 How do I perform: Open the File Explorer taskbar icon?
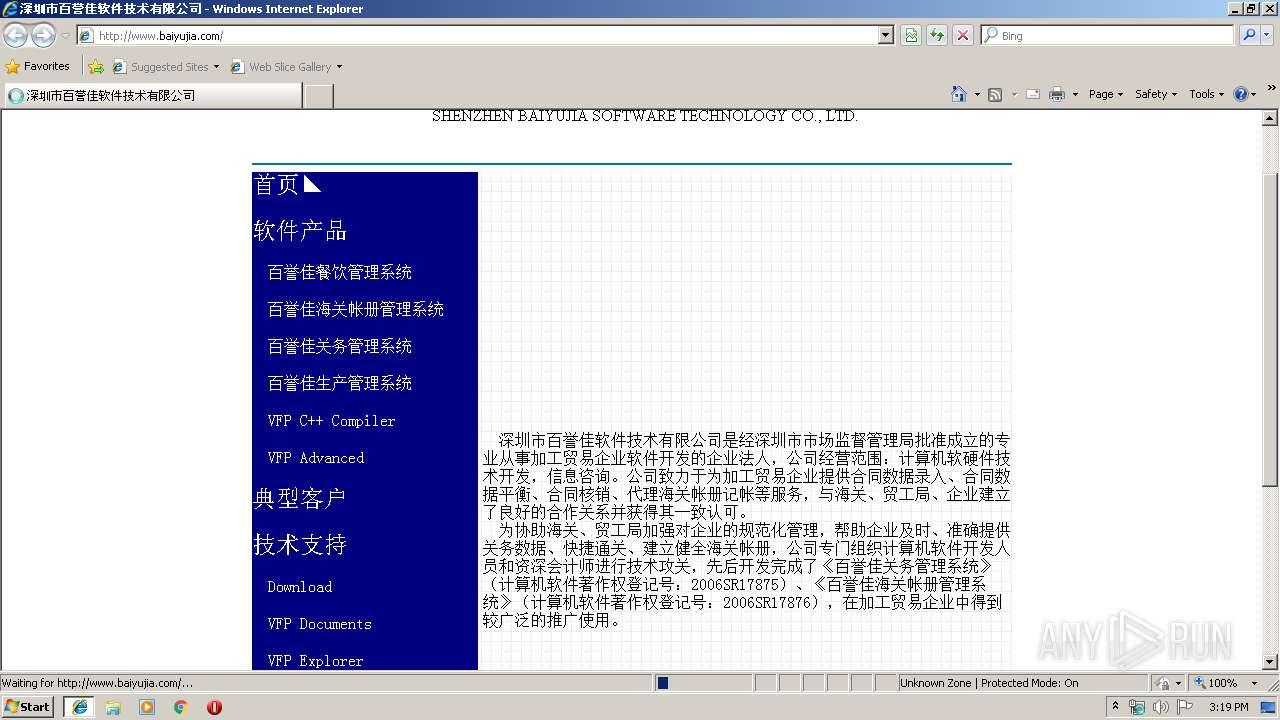[x=113, y=707]
